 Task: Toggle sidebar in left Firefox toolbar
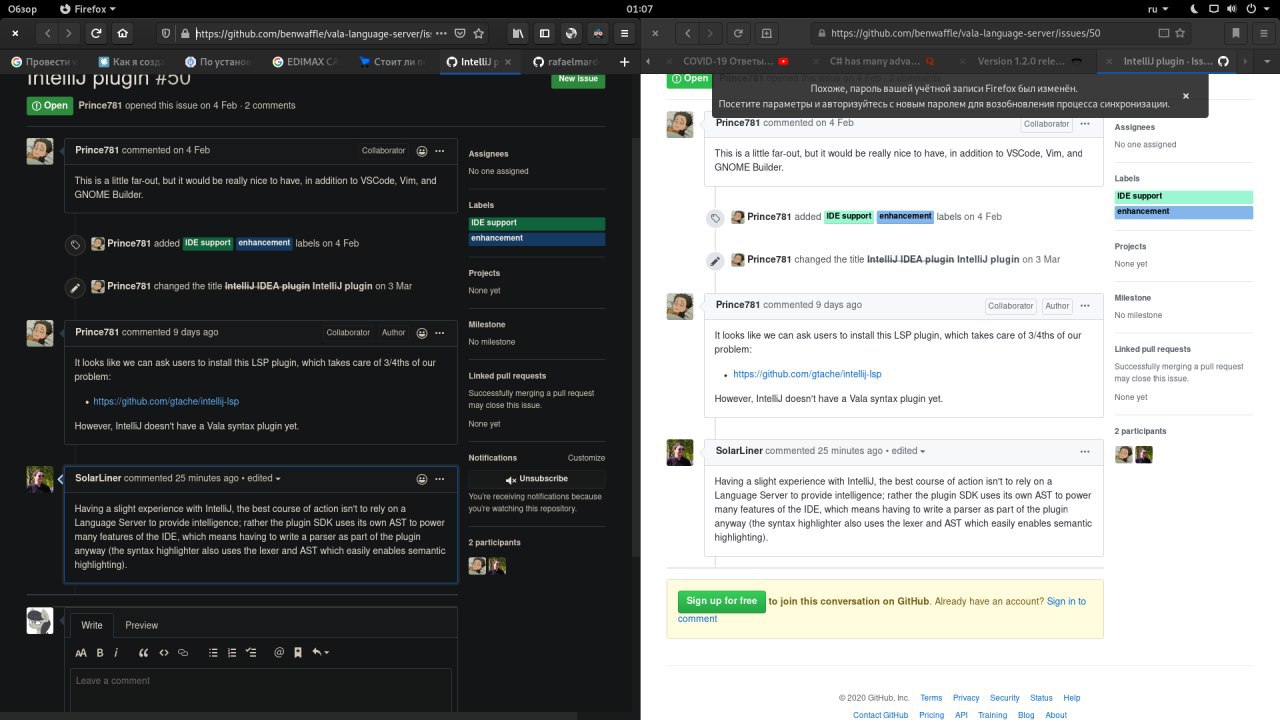pyautogui.click(x=545, y=33)
